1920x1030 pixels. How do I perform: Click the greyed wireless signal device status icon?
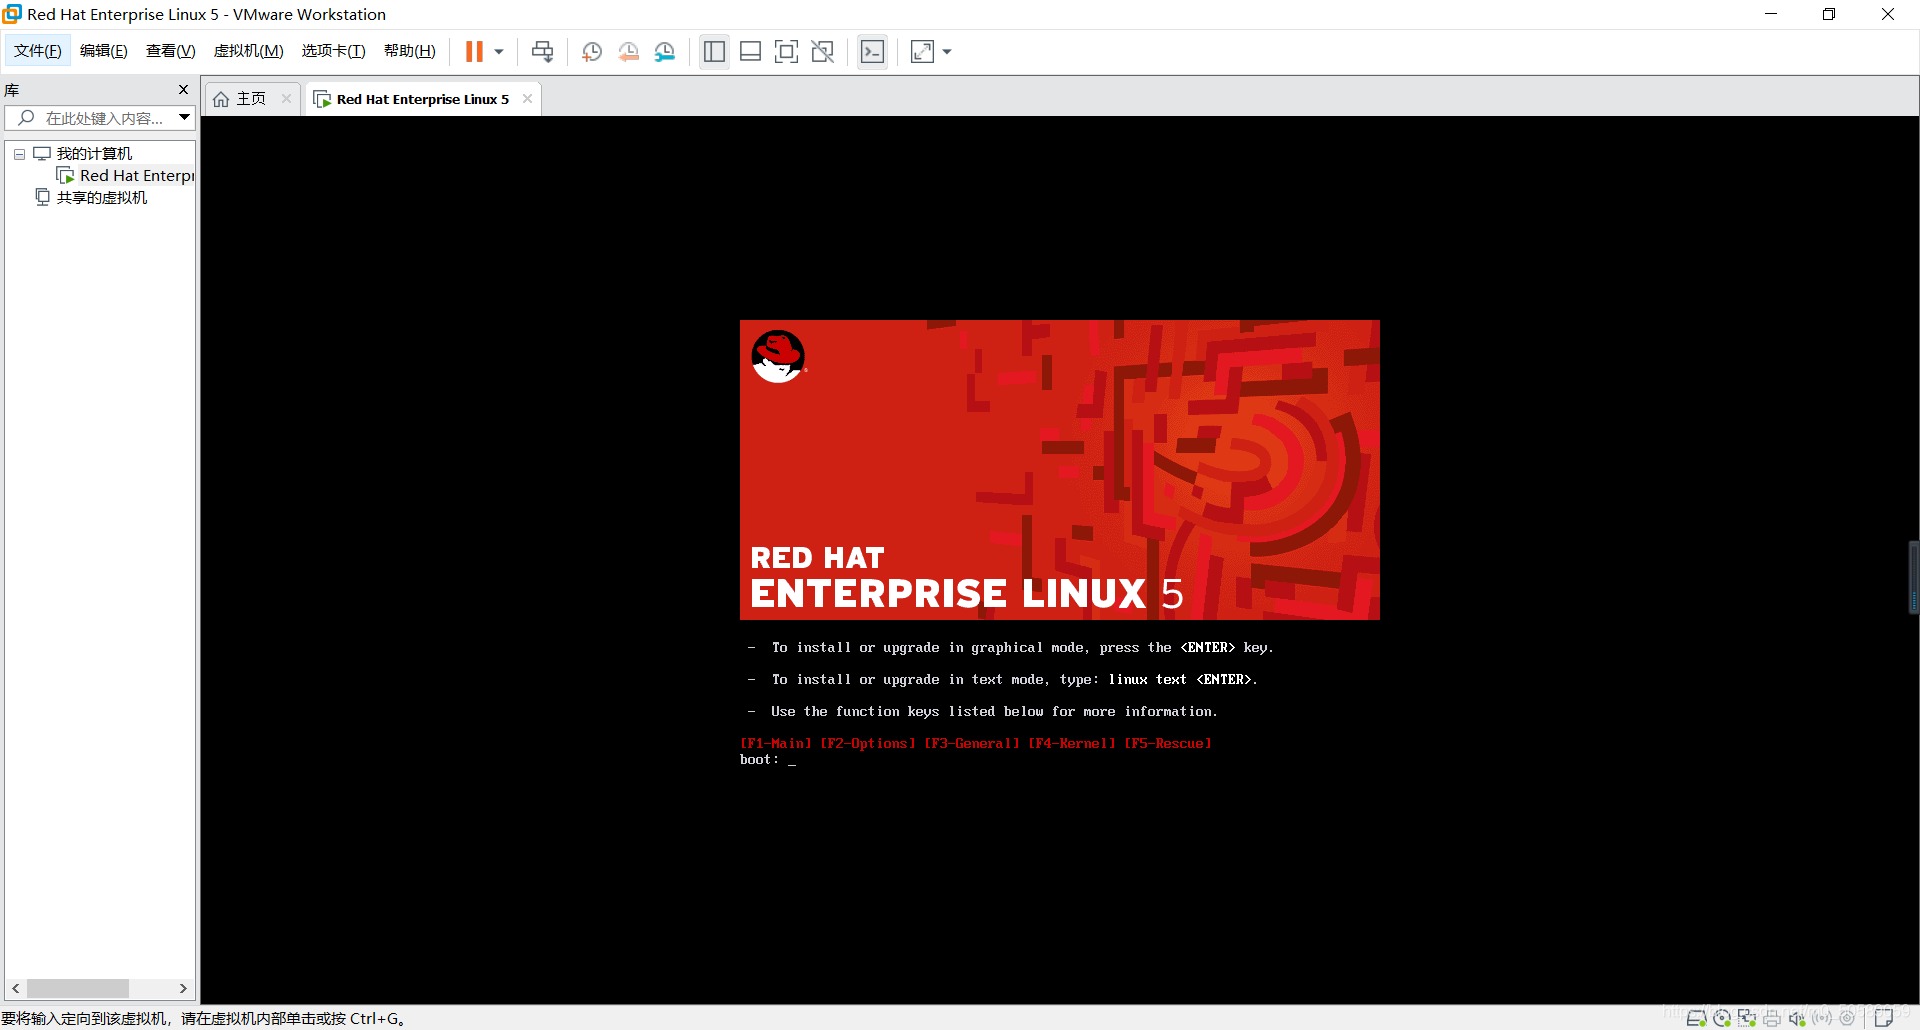point(1822,1018)
